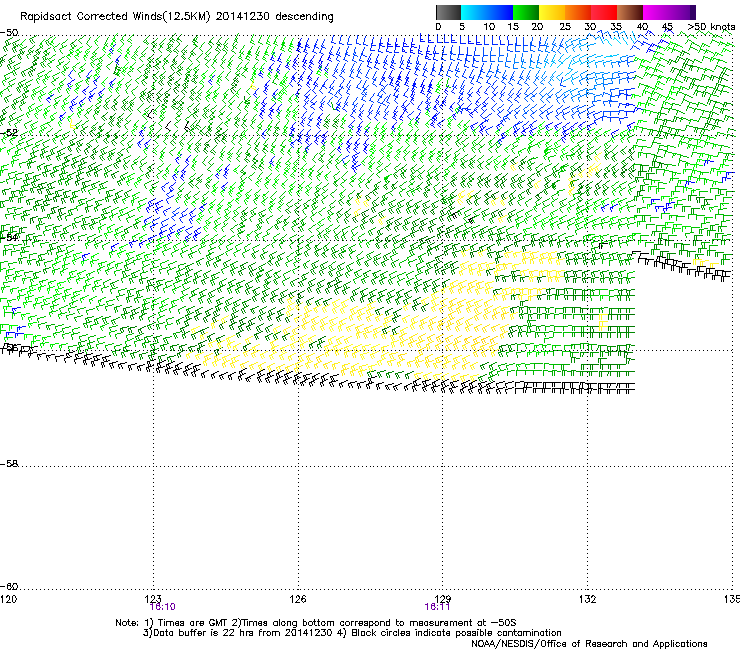The image size is (740, 650).
Task: Click the '-52' latitude axis label
Action: pyautogui.click(x=9, y=133)
